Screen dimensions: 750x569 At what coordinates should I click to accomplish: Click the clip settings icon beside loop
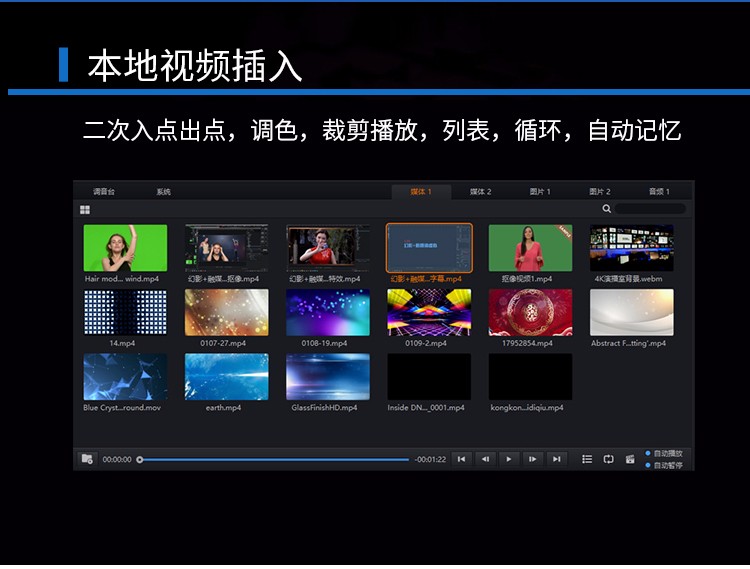click(x=630, y=459)
